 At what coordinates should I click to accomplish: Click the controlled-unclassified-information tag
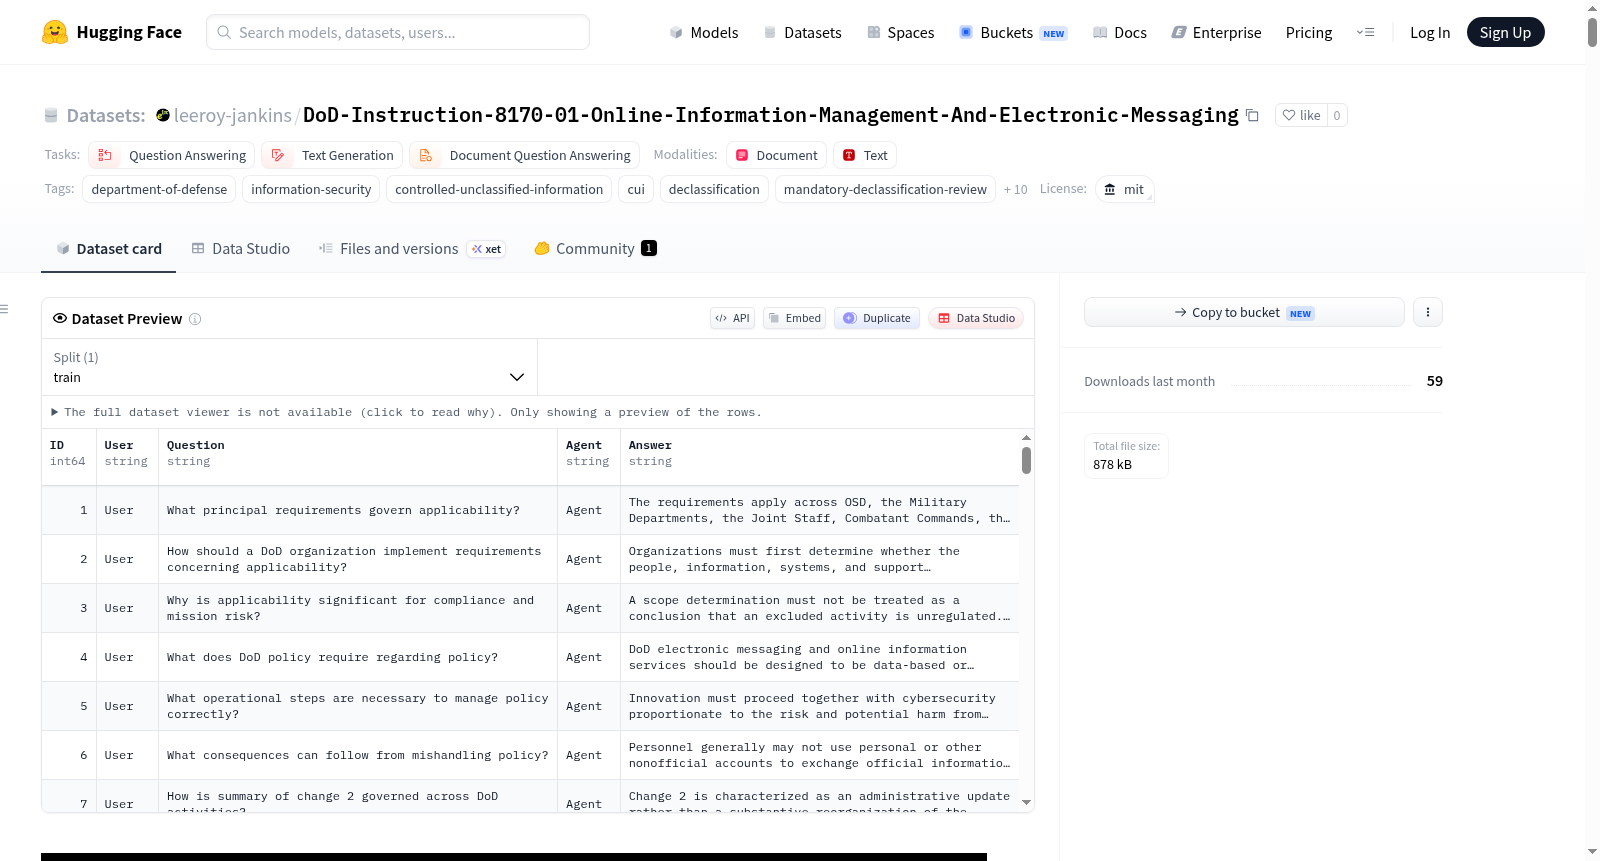tap(499, 189)
